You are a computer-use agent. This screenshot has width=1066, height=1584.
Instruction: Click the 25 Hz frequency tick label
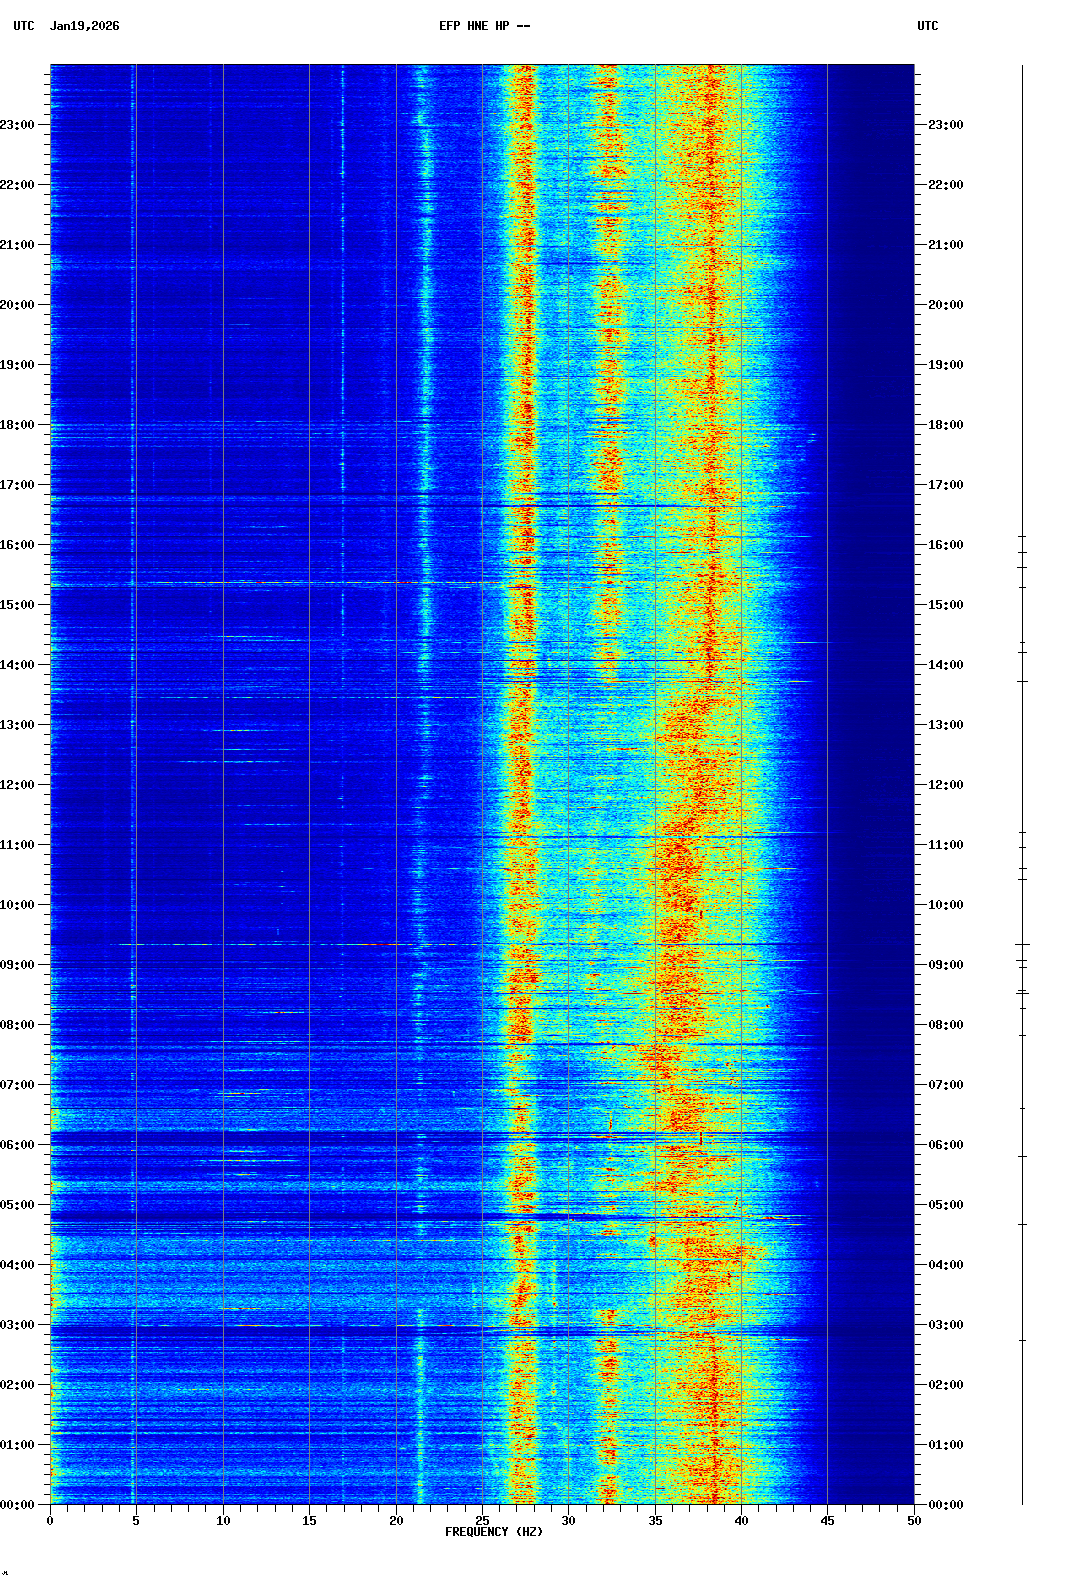[x=482, y=1521]
